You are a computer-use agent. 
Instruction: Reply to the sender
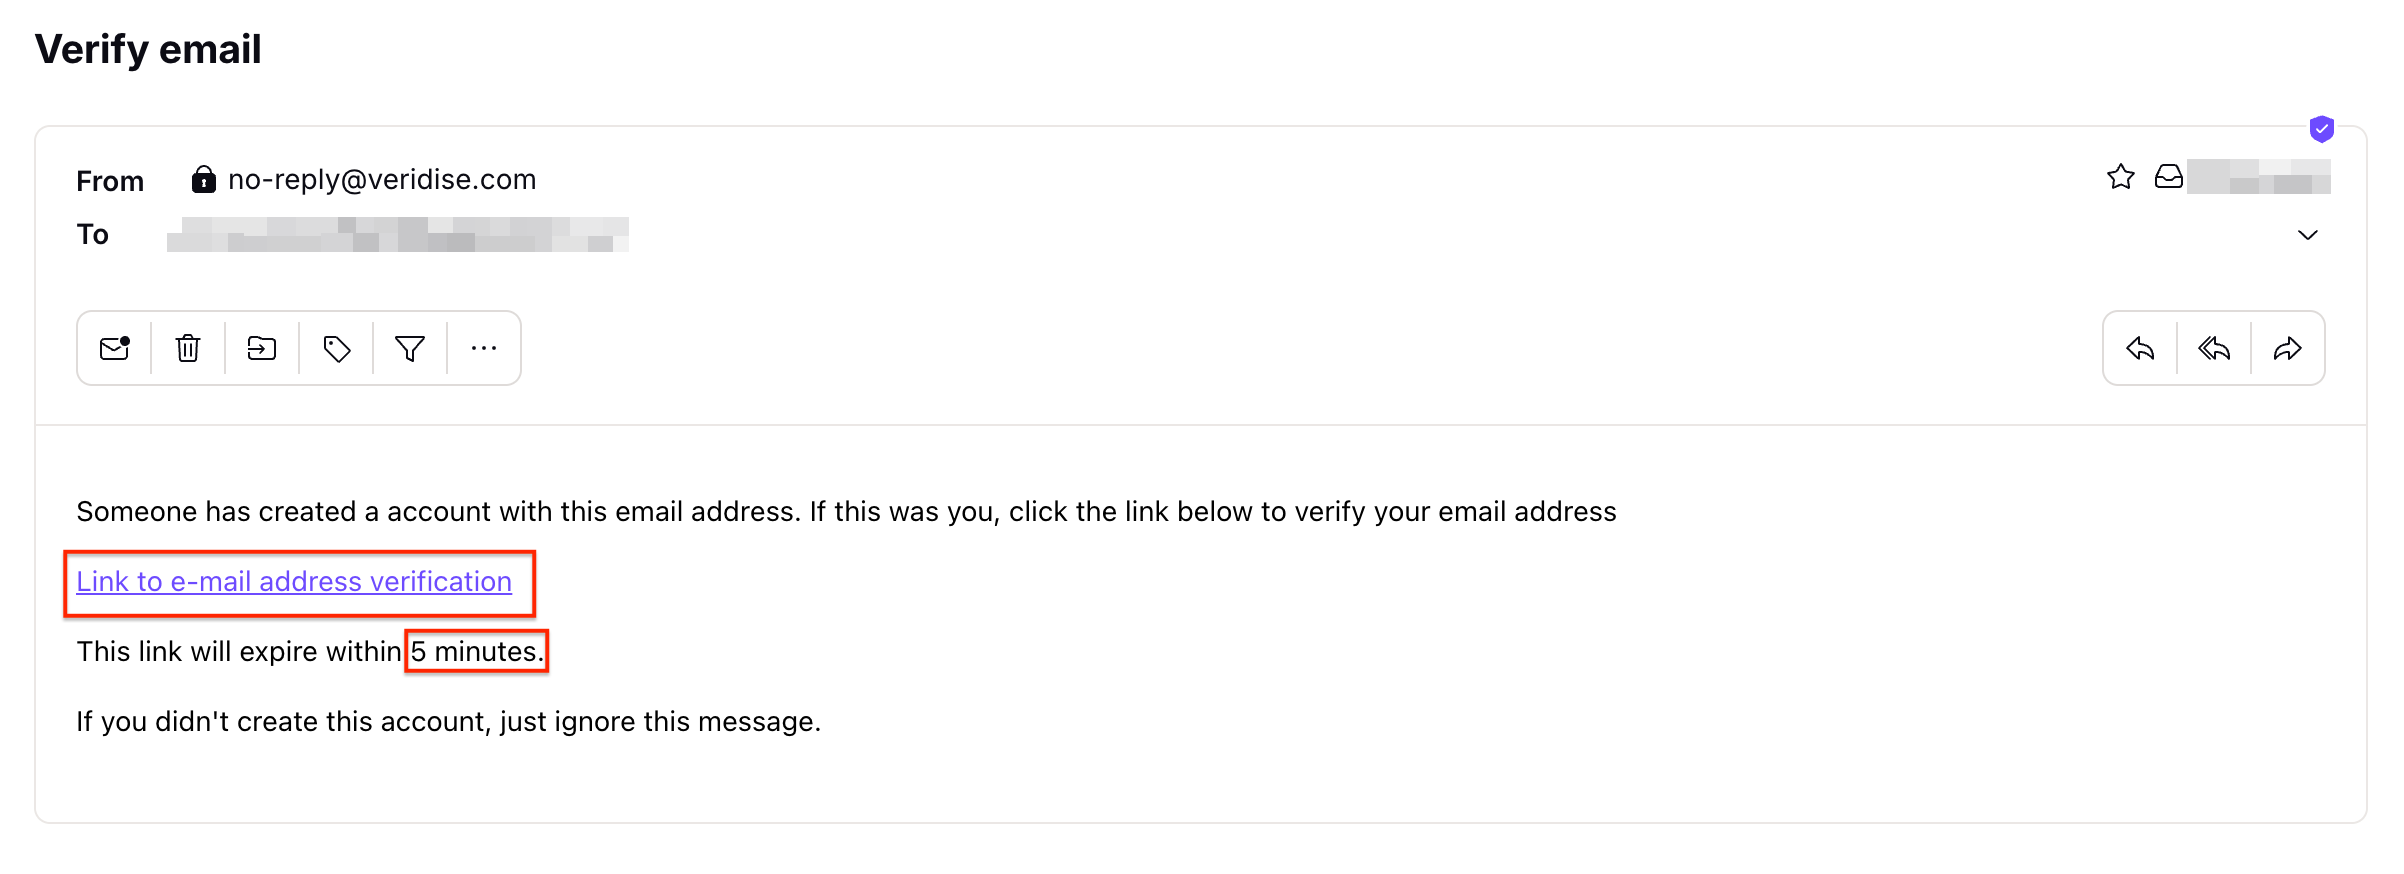[2140, 348]
